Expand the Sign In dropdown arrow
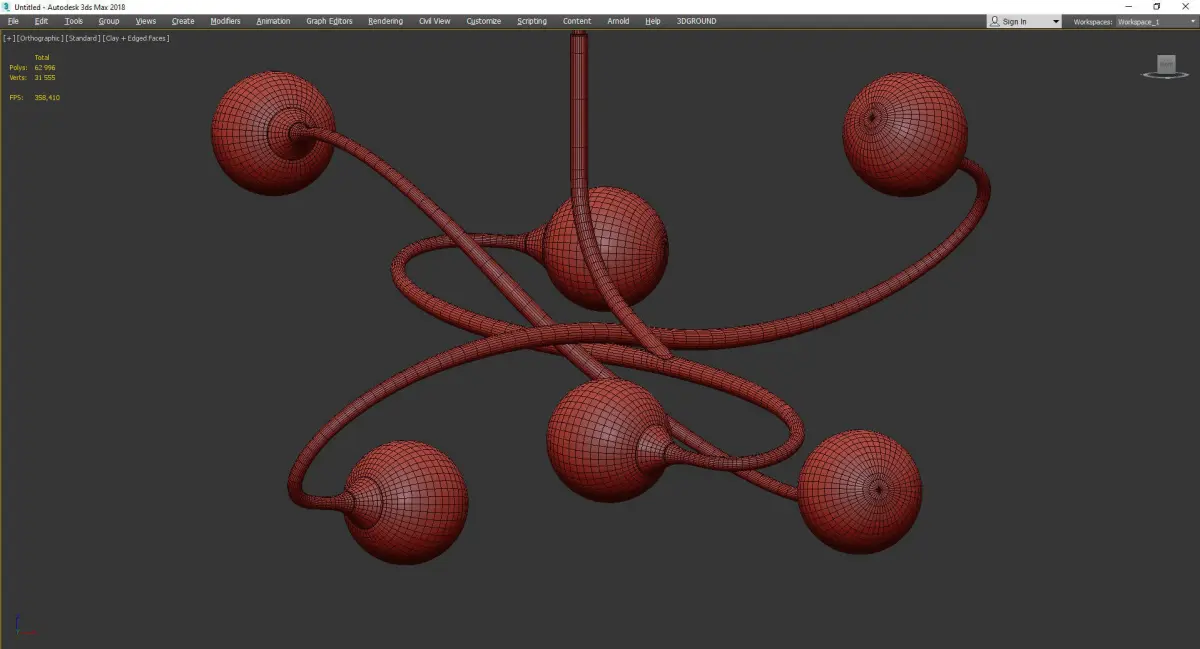 (x=1055, y=22)
